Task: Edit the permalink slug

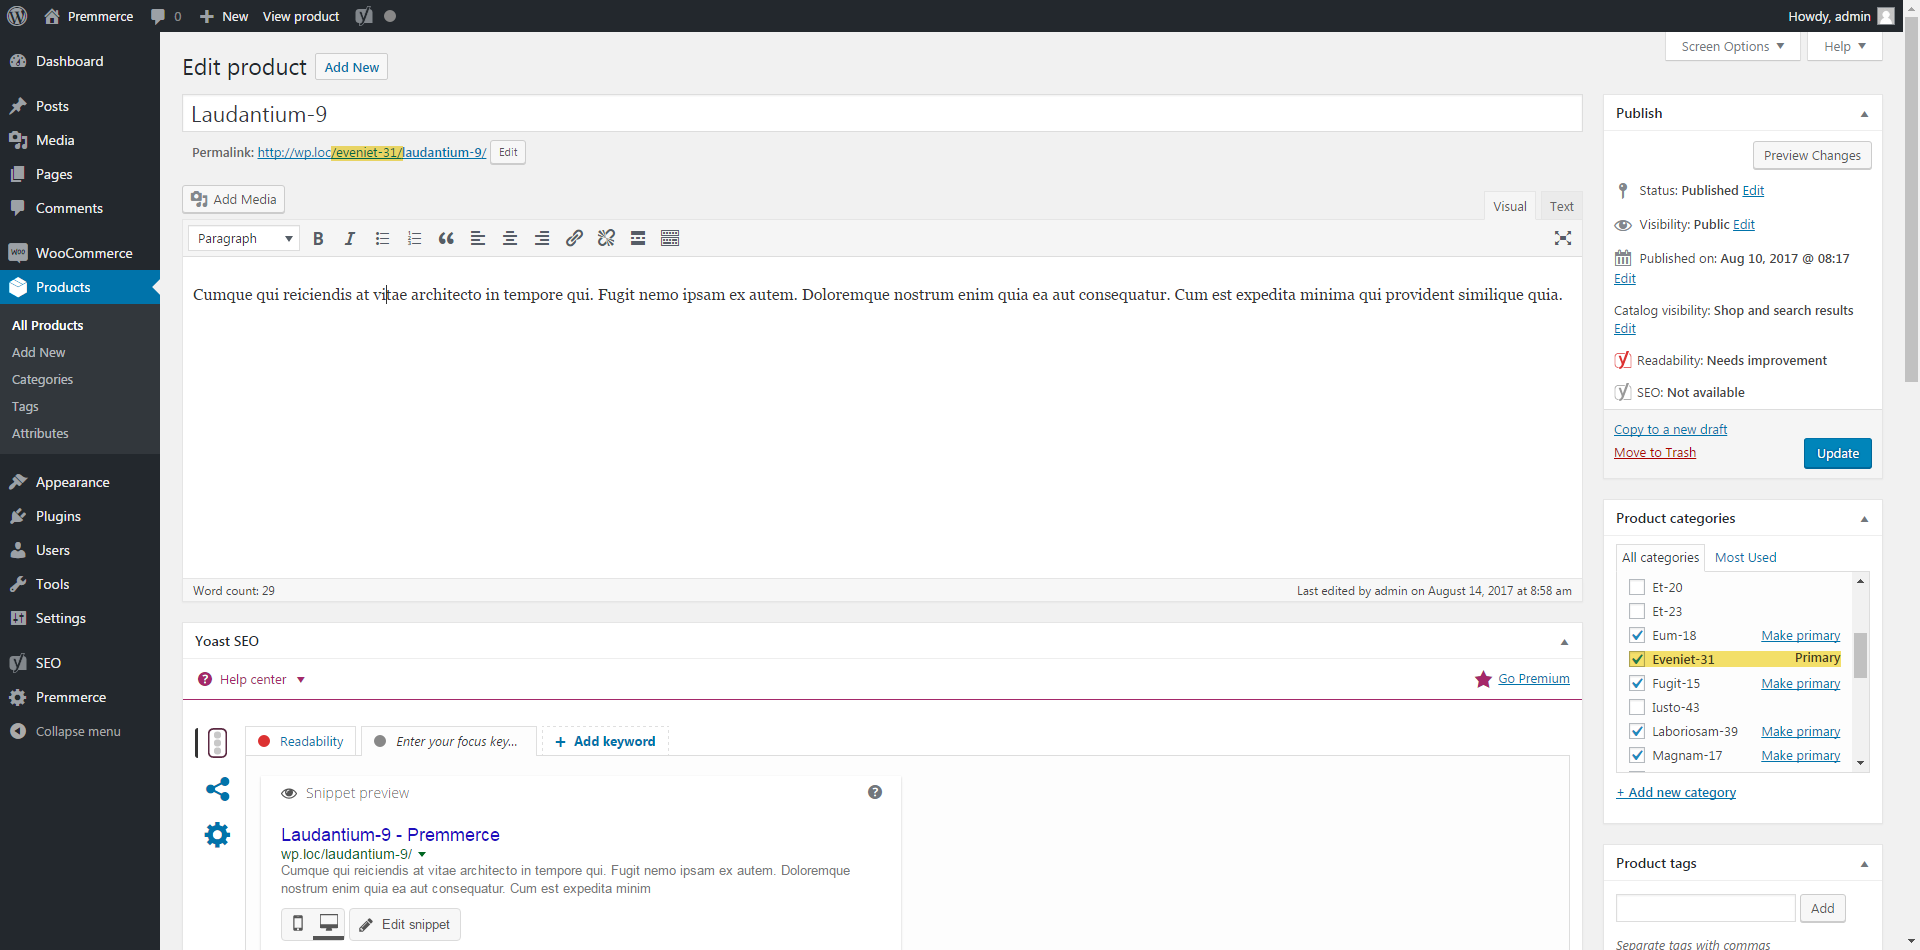Action: (508, 152)
